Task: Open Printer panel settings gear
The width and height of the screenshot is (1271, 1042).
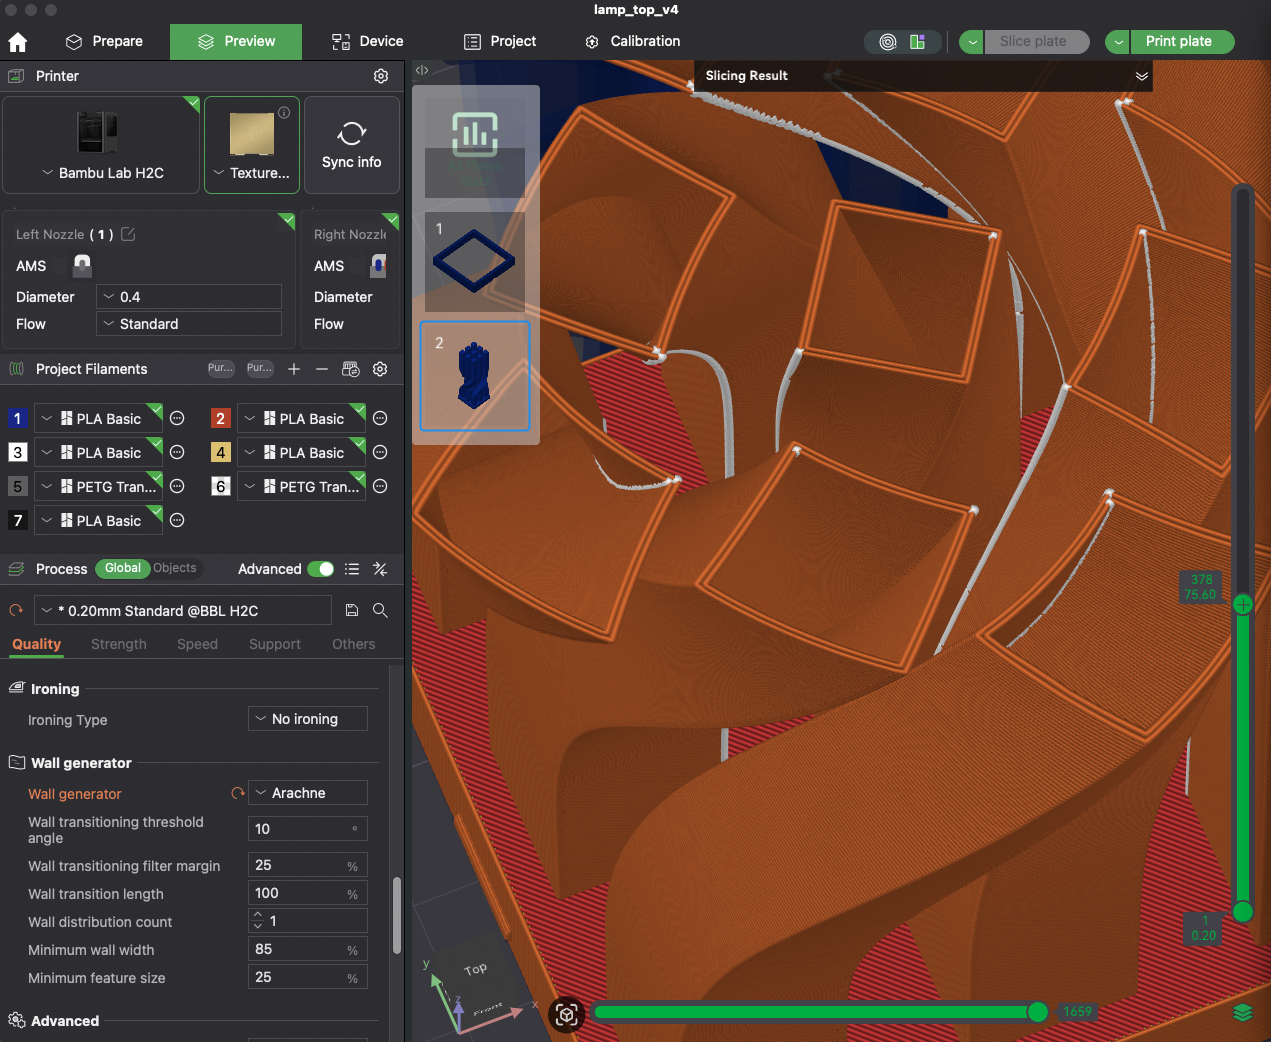Action: click(x=380, y=76)
